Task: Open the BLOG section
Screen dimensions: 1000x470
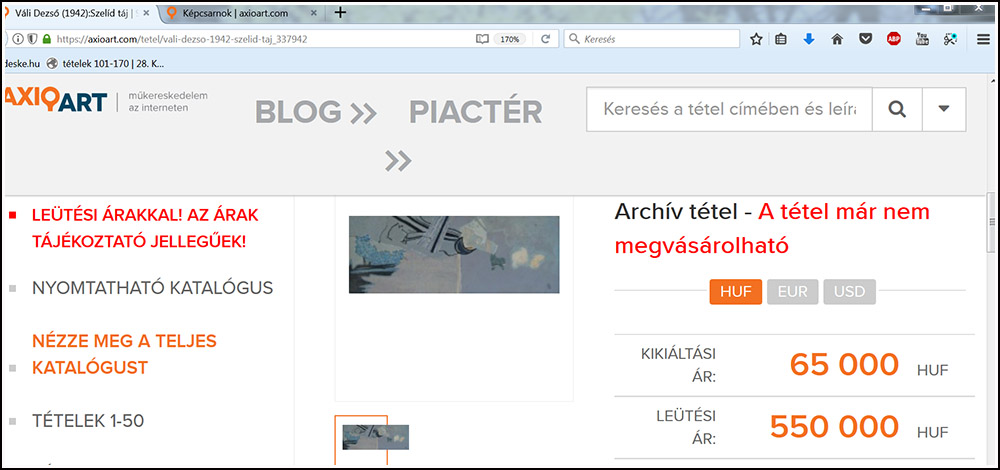Action: 316,112
